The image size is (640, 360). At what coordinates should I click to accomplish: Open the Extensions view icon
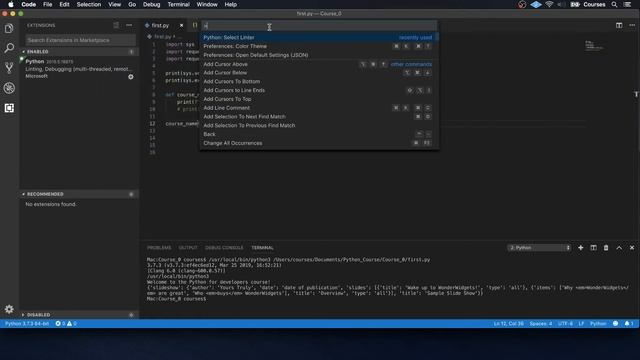pyautogui.click(x=9, y=108)
